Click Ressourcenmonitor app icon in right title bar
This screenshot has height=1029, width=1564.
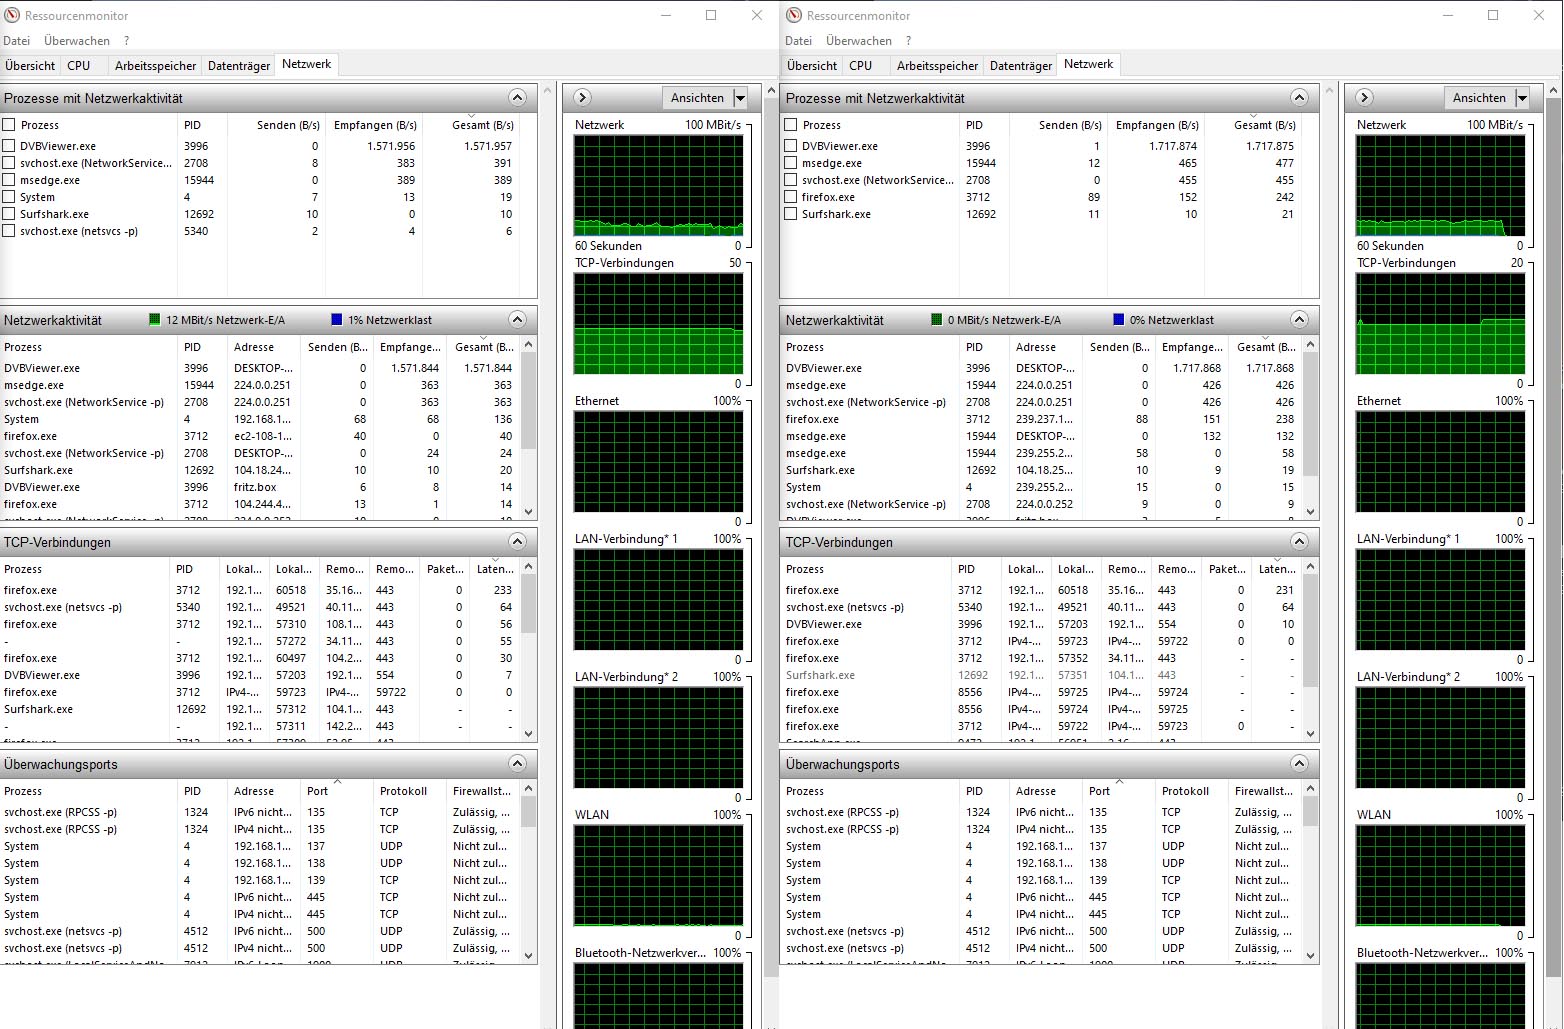(794, 15)
